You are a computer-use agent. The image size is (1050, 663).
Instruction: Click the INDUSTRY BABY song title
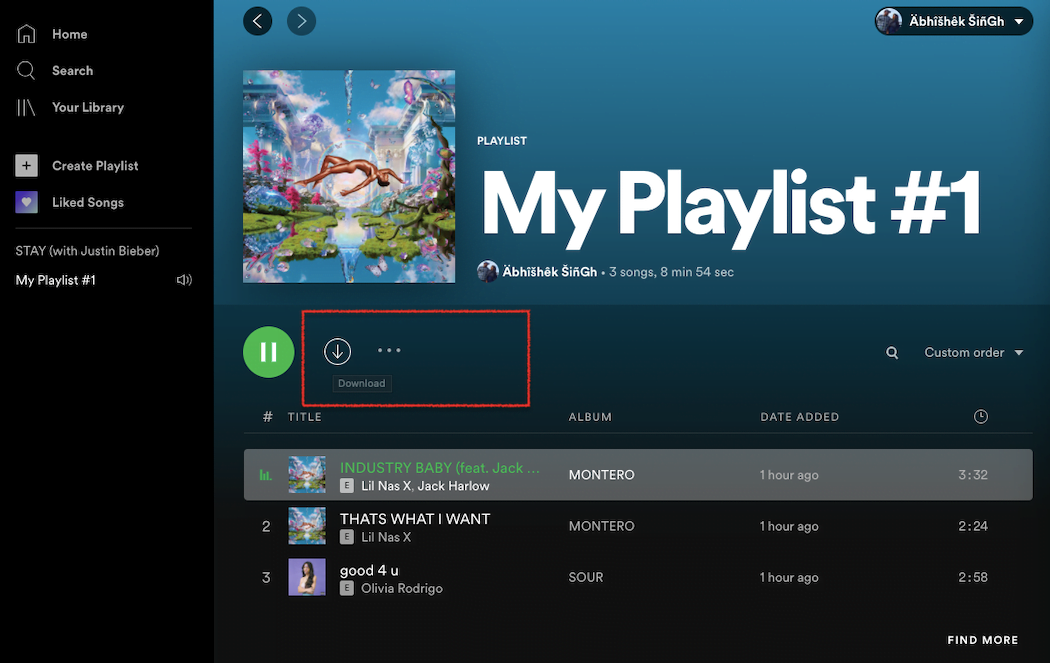(x=439, y=467)
